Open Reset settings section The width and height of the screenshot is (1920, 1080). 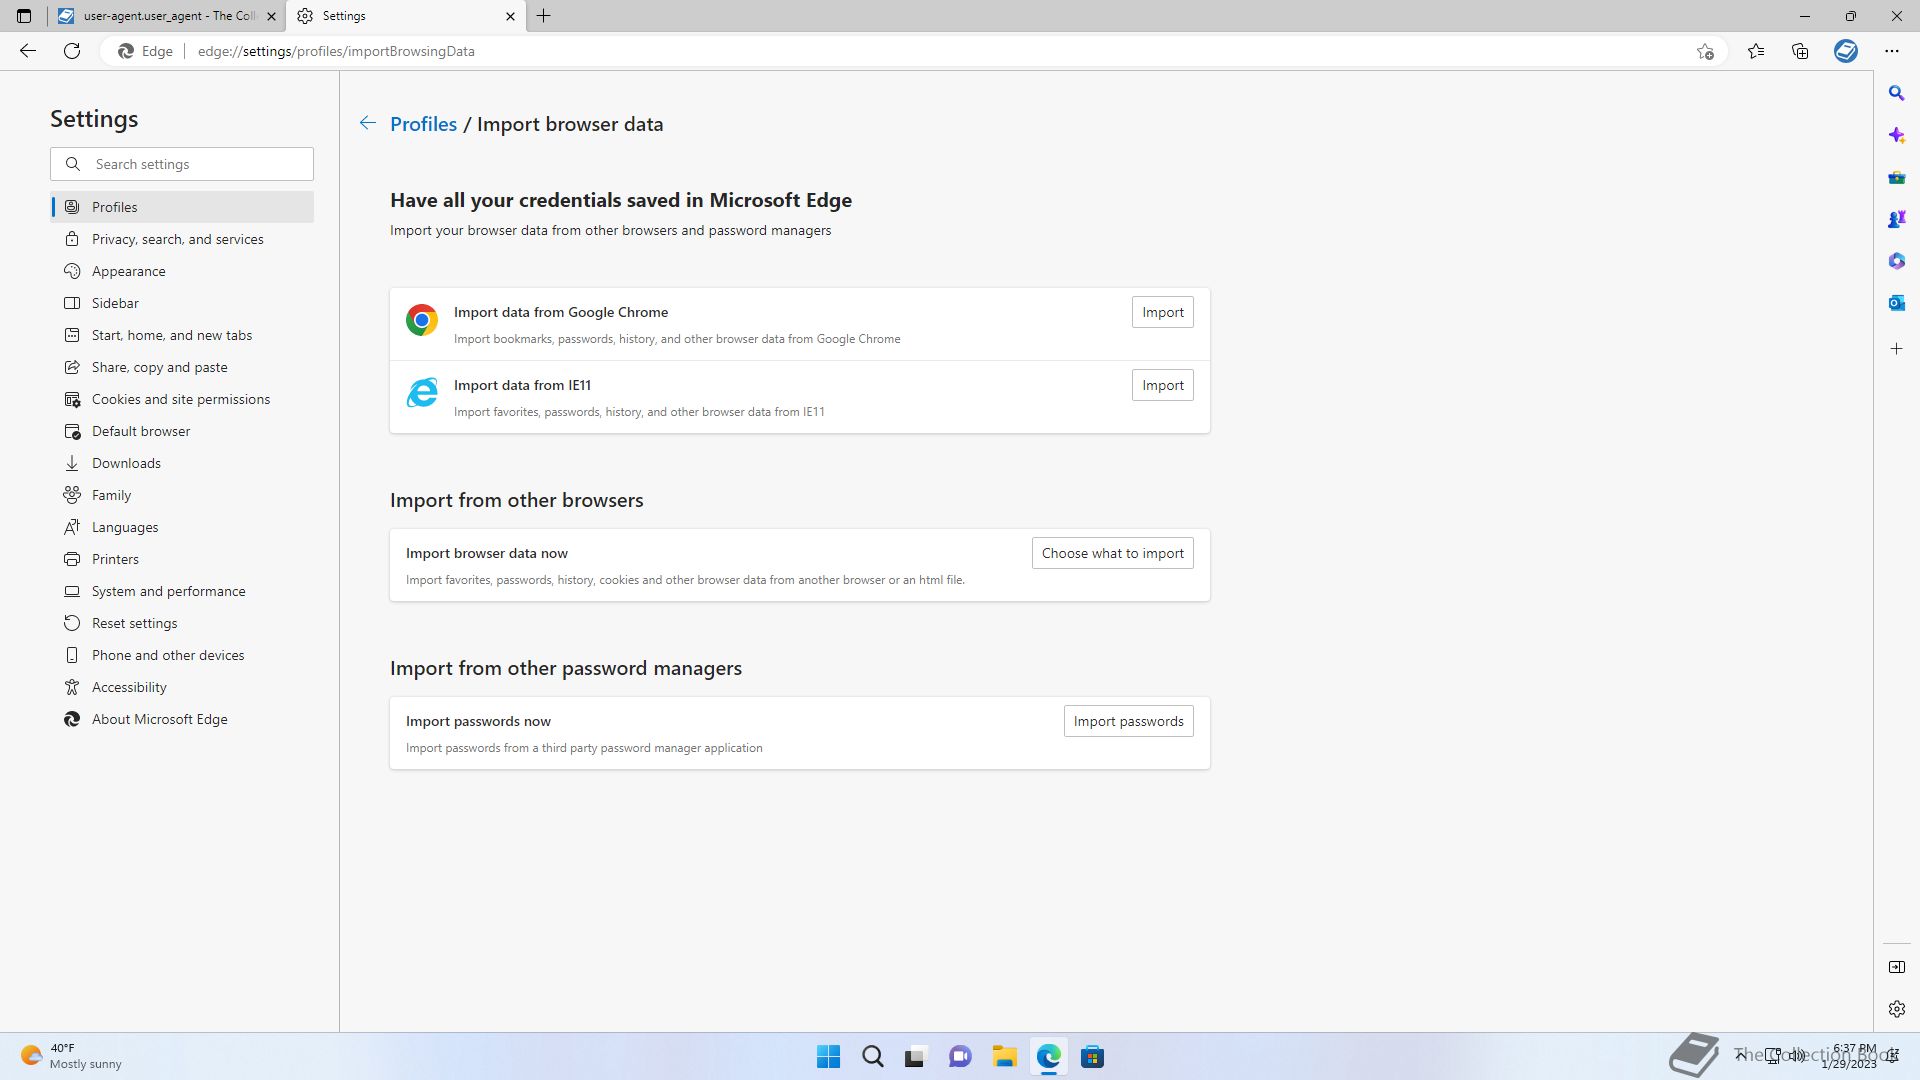click(x=182, y=623)
